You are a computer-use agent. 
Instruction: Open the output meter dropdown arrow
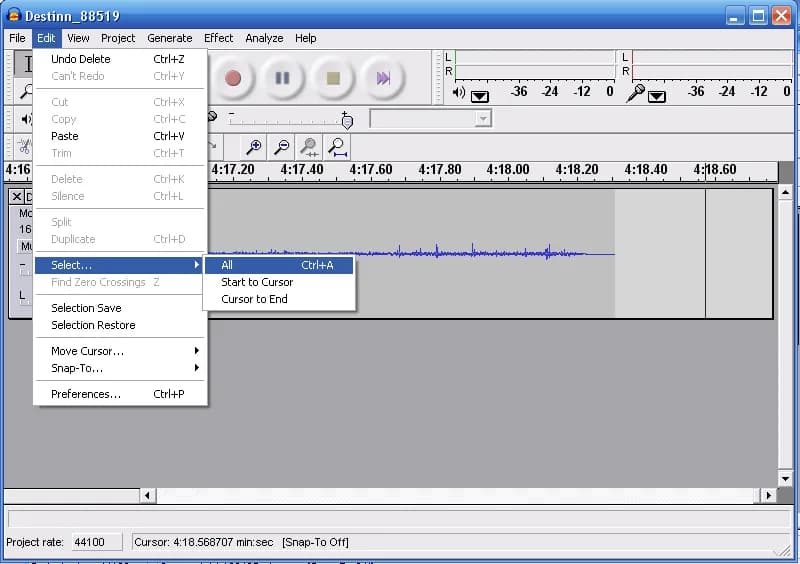(480, 96)
